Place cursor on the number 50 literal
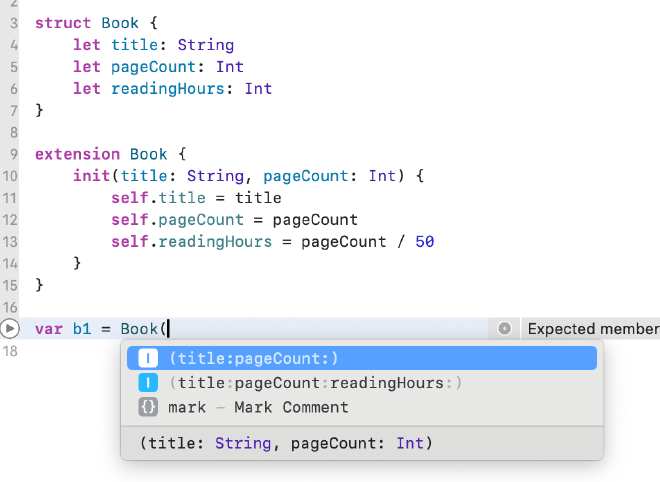The height and width of the screenshot is (482, 660). 424,242
